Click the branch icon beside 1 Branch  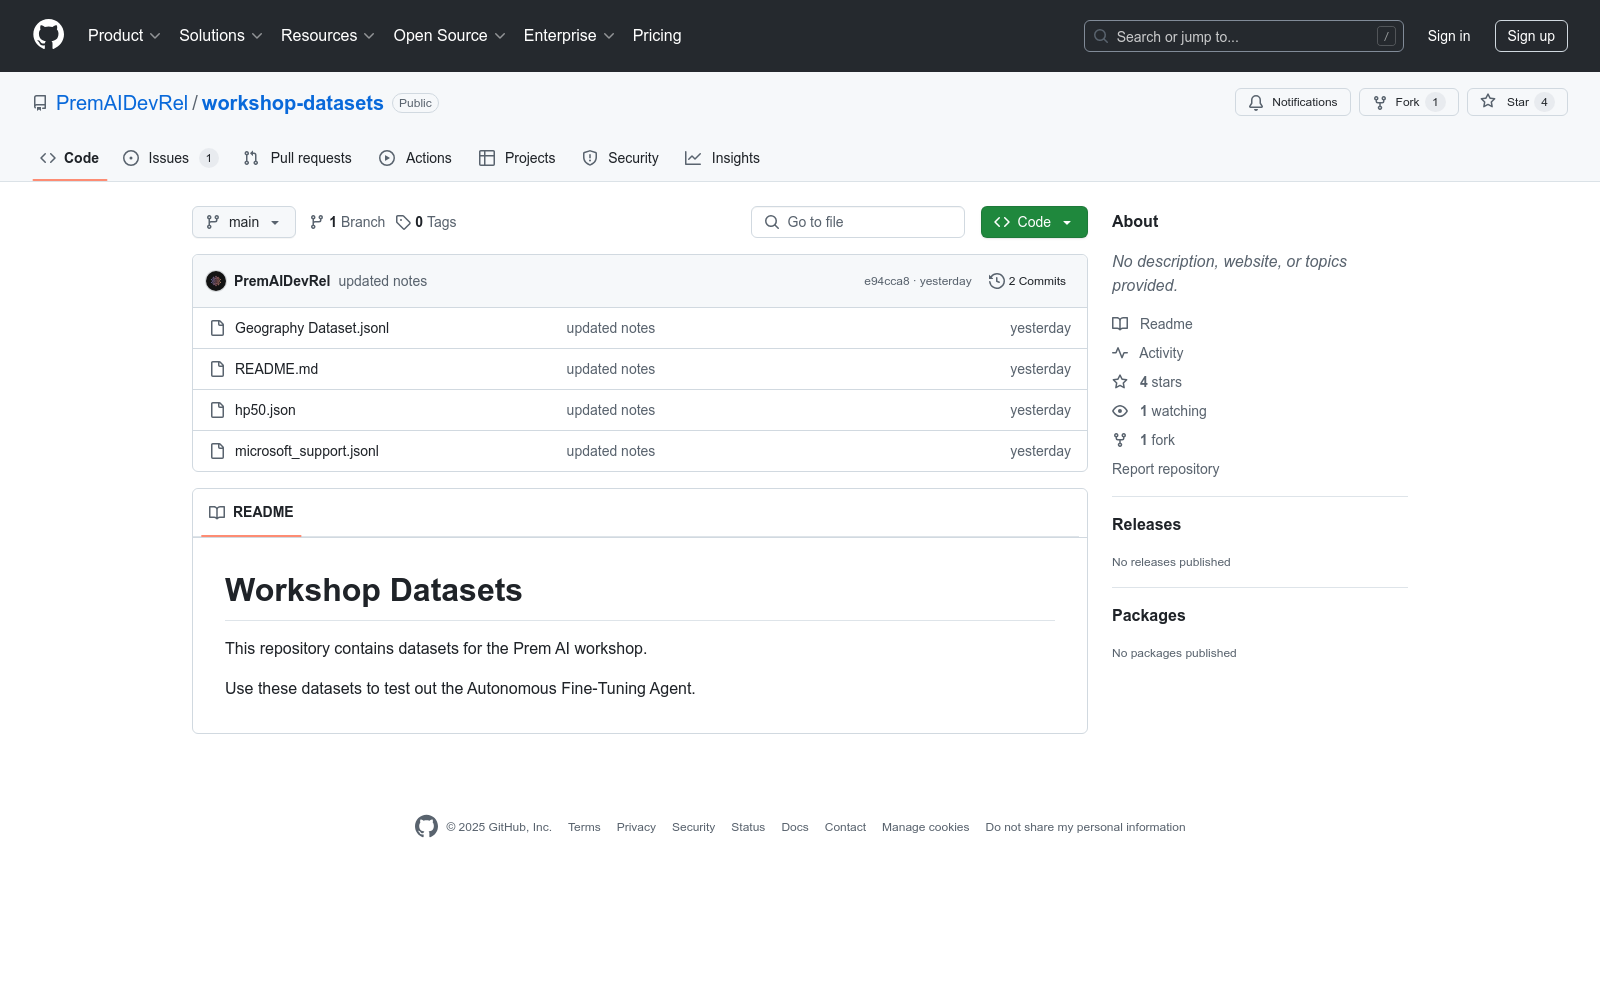point(317,222)
